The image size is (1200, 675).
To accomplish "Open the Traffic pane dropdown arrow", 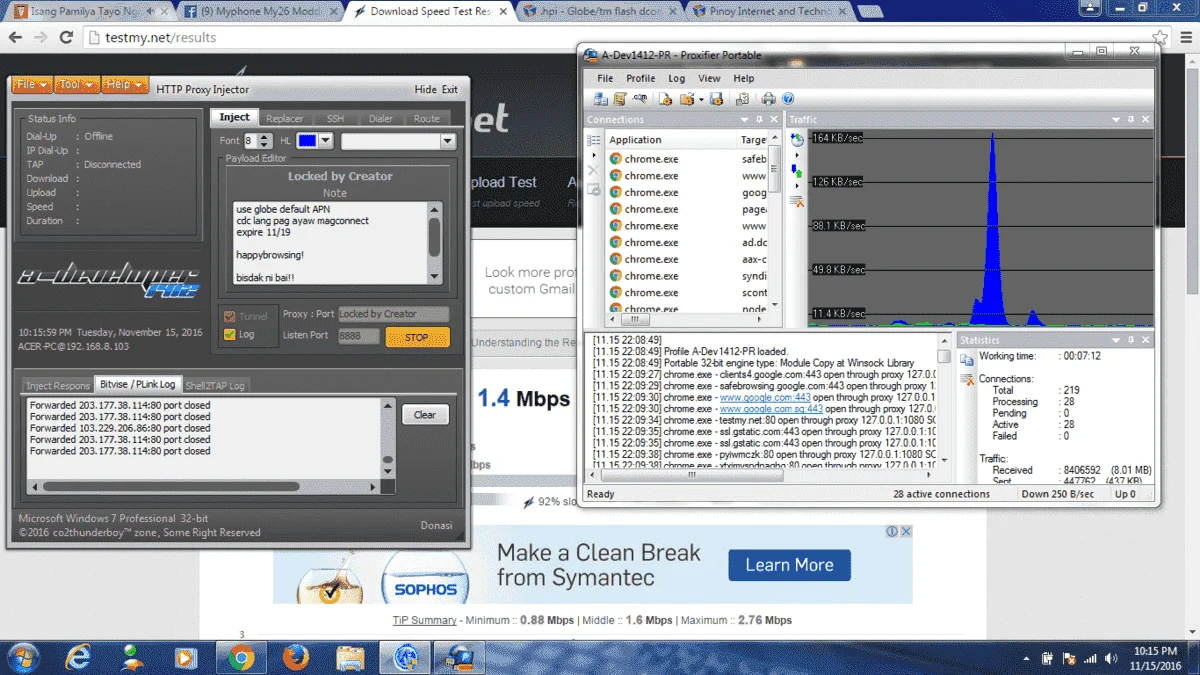I will tap(1116, 120).
